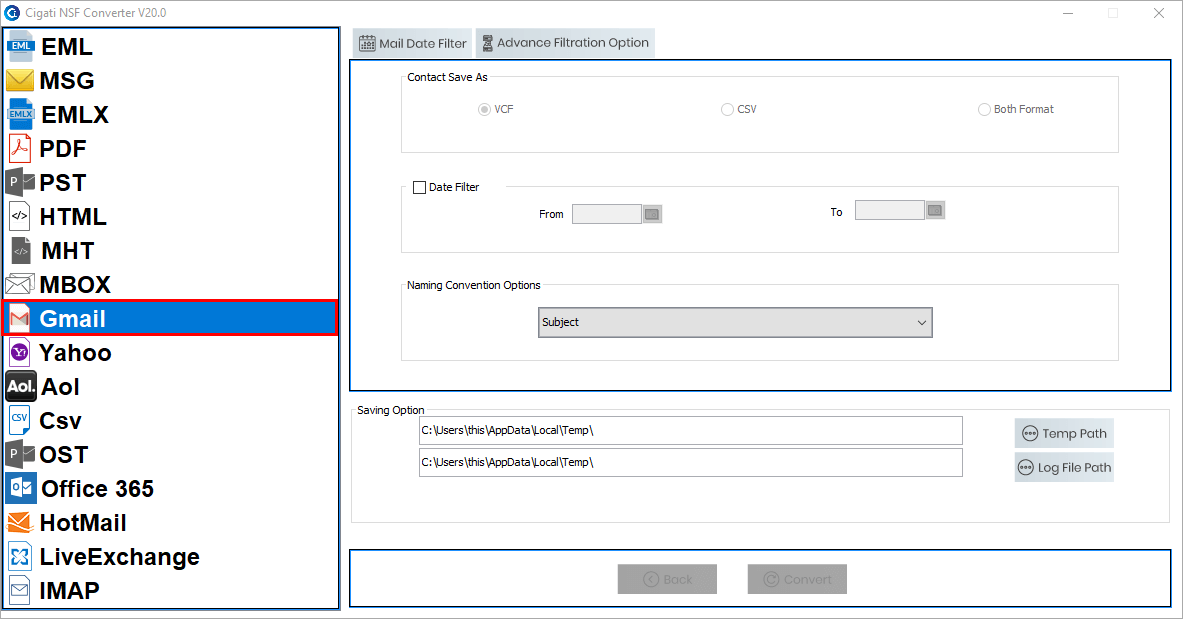
Task: Click the To date input field
Action: (x=890, y=210)
